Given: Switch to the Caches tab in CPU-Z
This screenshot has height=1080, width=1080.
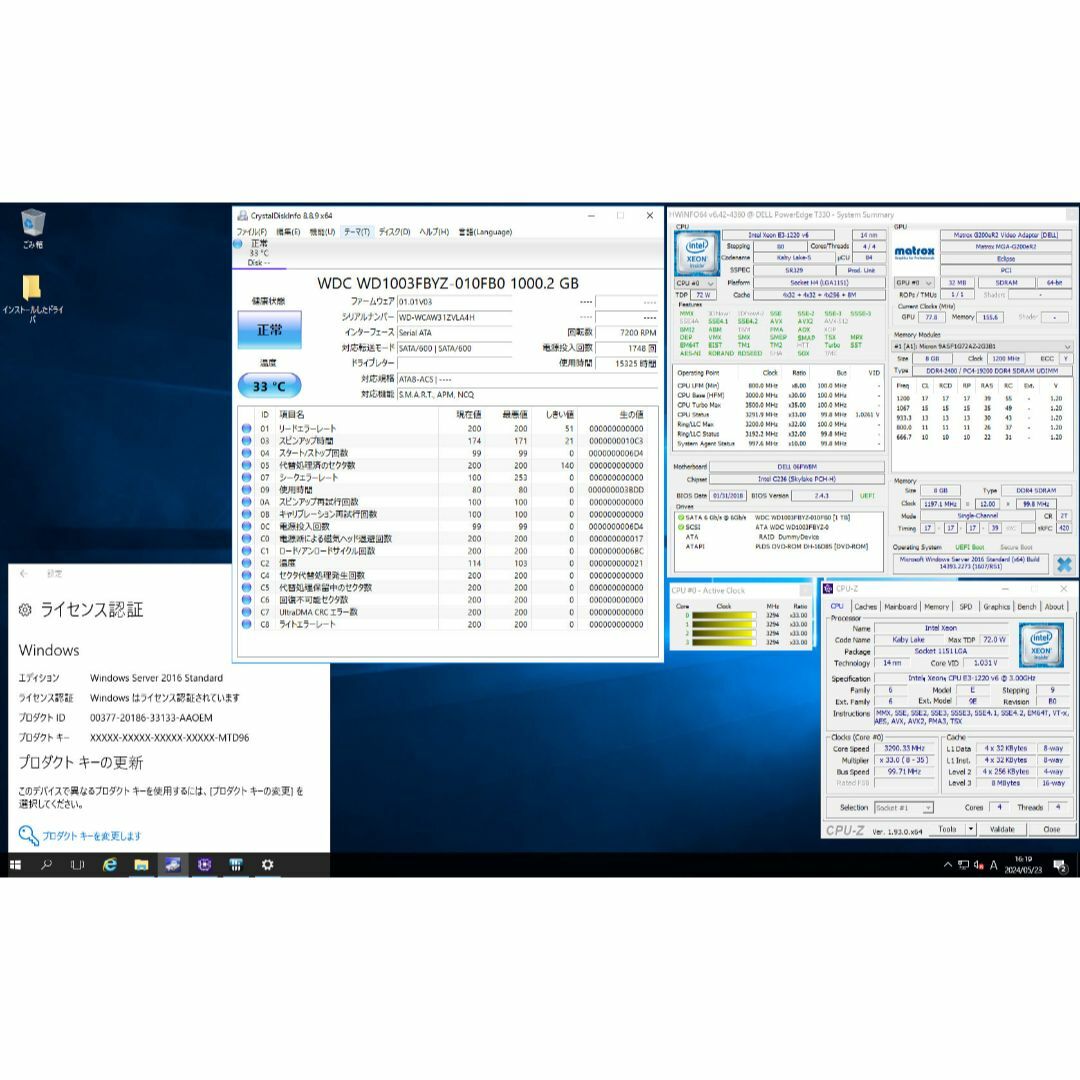Looking at the screenshot, I should tap(865, 607).
